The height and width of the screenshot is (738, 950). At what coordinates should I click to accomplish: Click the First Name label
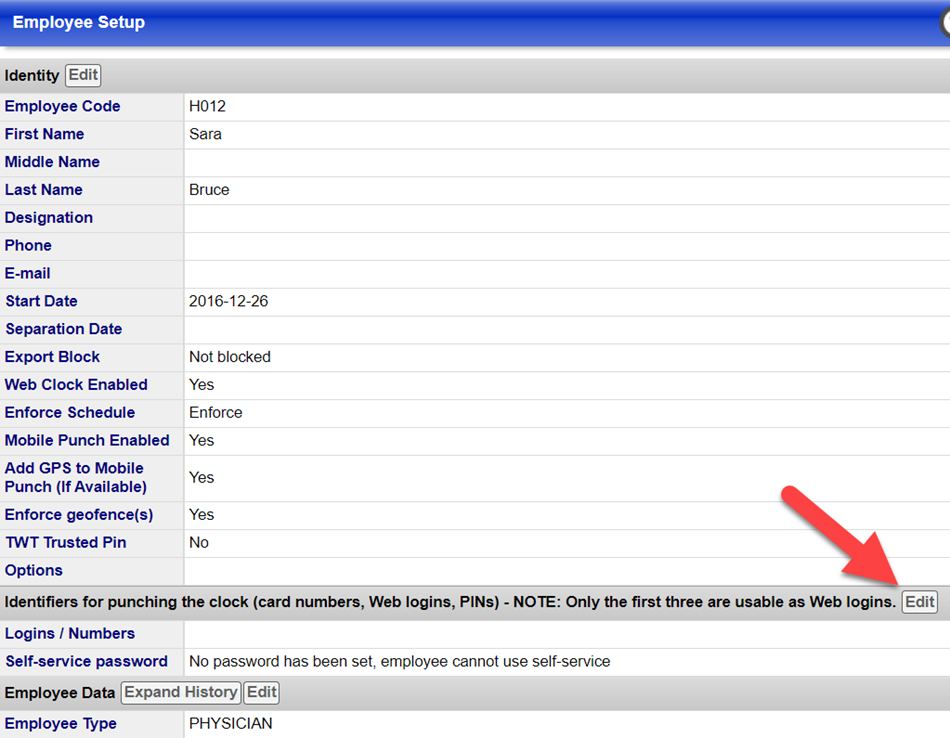click(44, 134)
